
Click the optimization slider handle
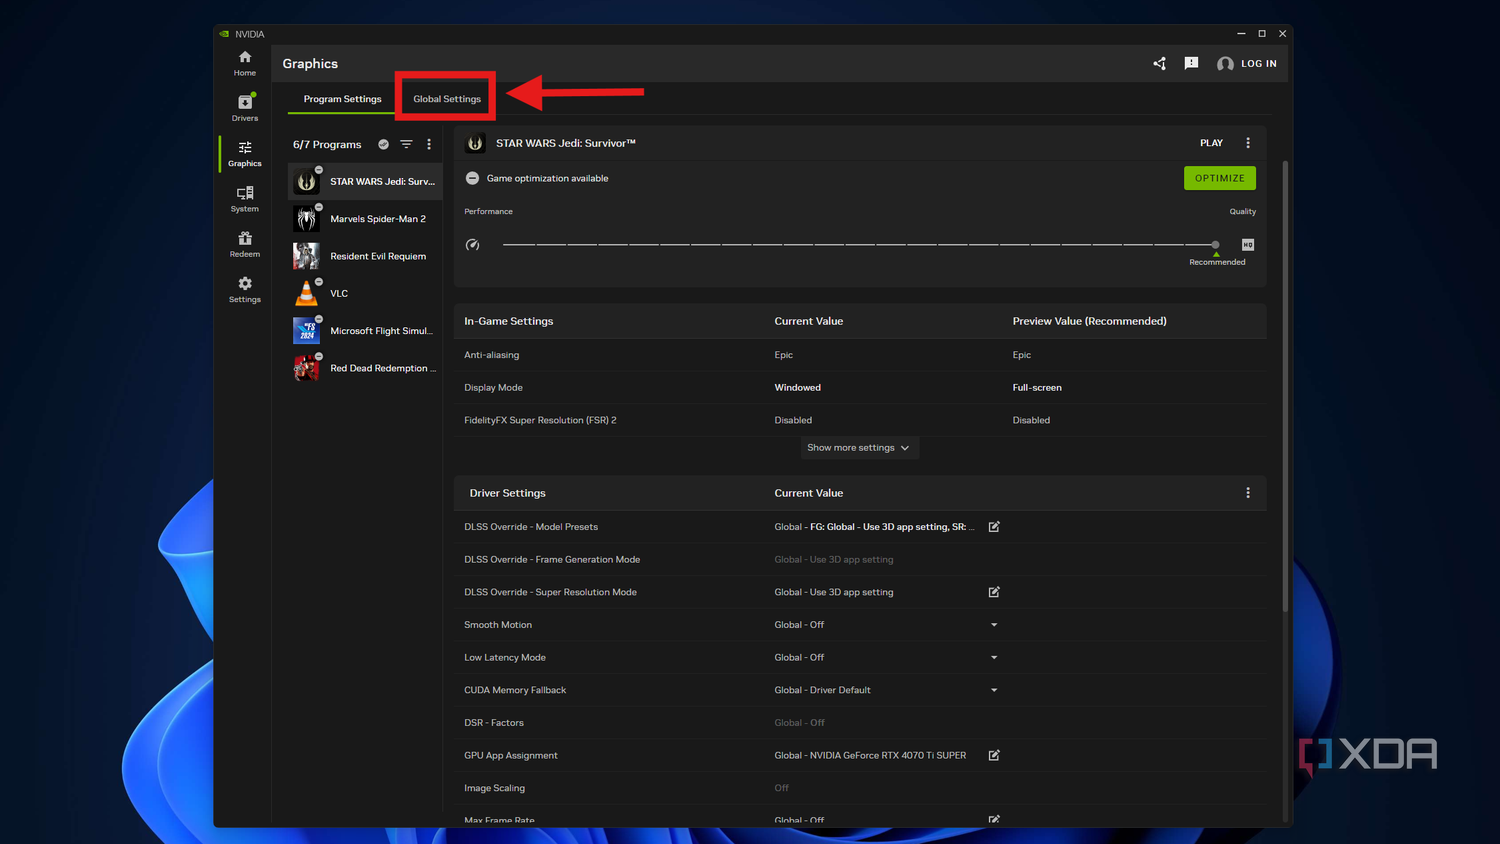(1215, 244)
